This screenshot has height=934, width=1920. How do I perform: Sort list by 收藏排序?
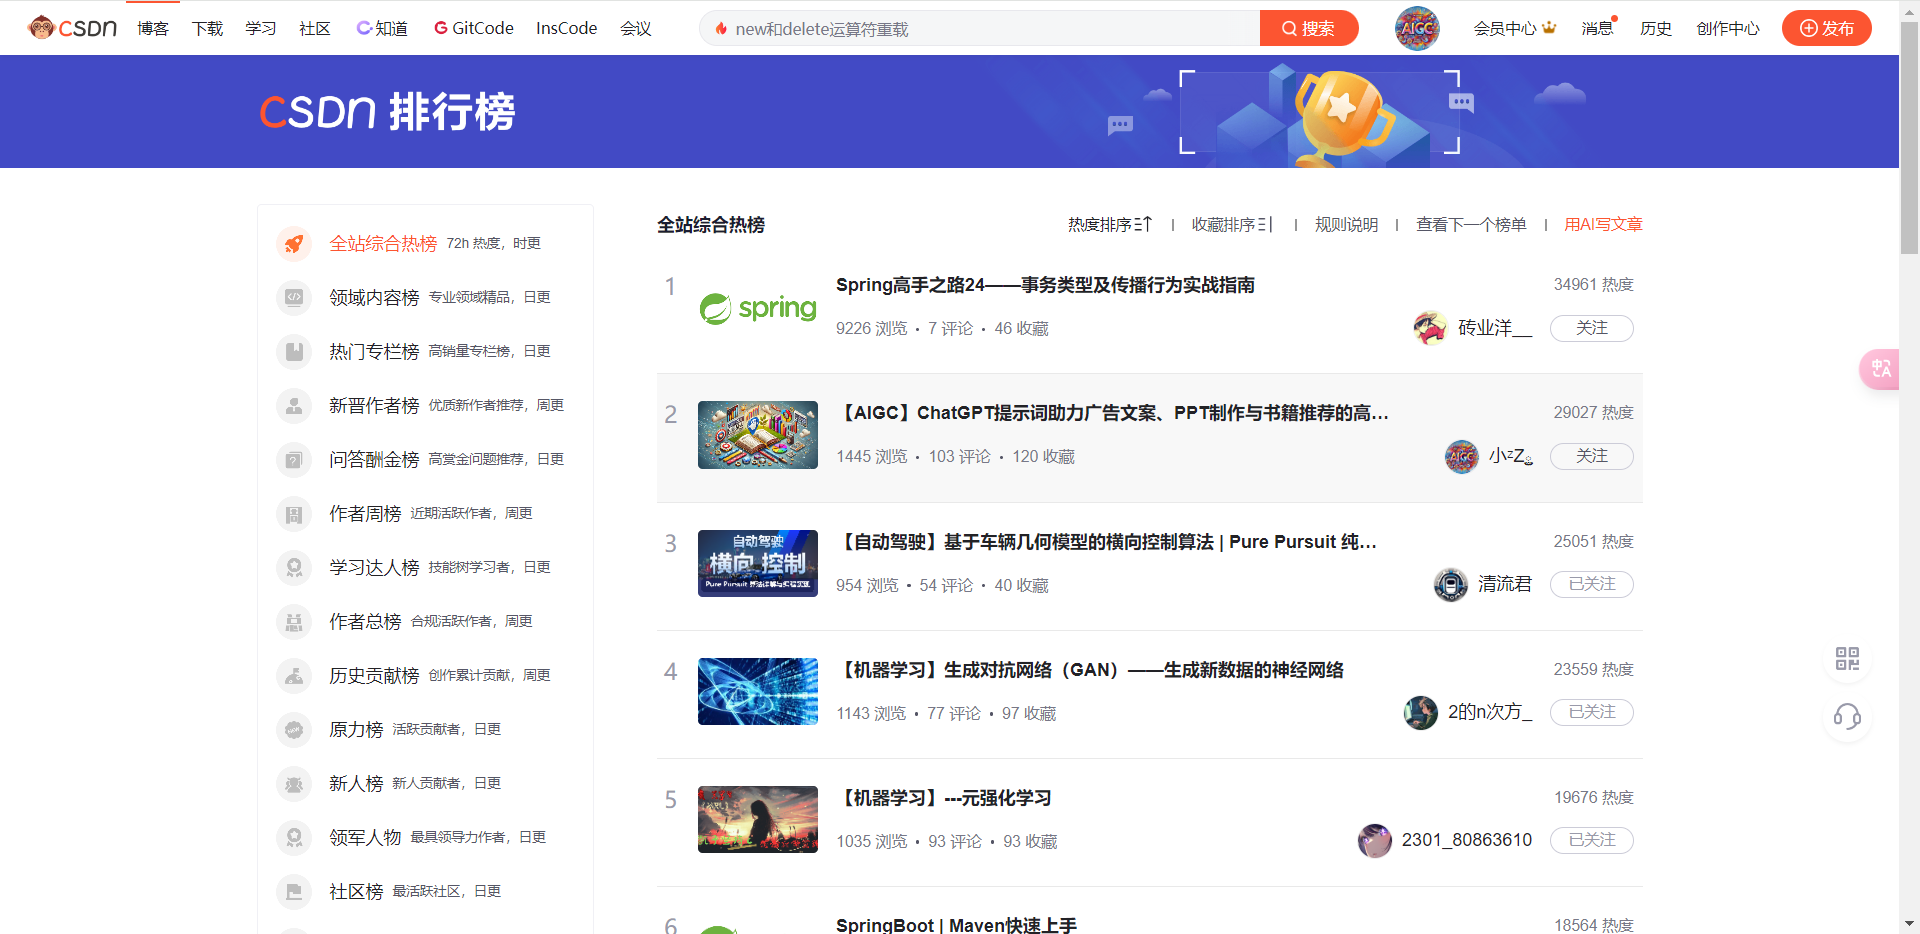pyautogui.click(x=1232, y=225)
